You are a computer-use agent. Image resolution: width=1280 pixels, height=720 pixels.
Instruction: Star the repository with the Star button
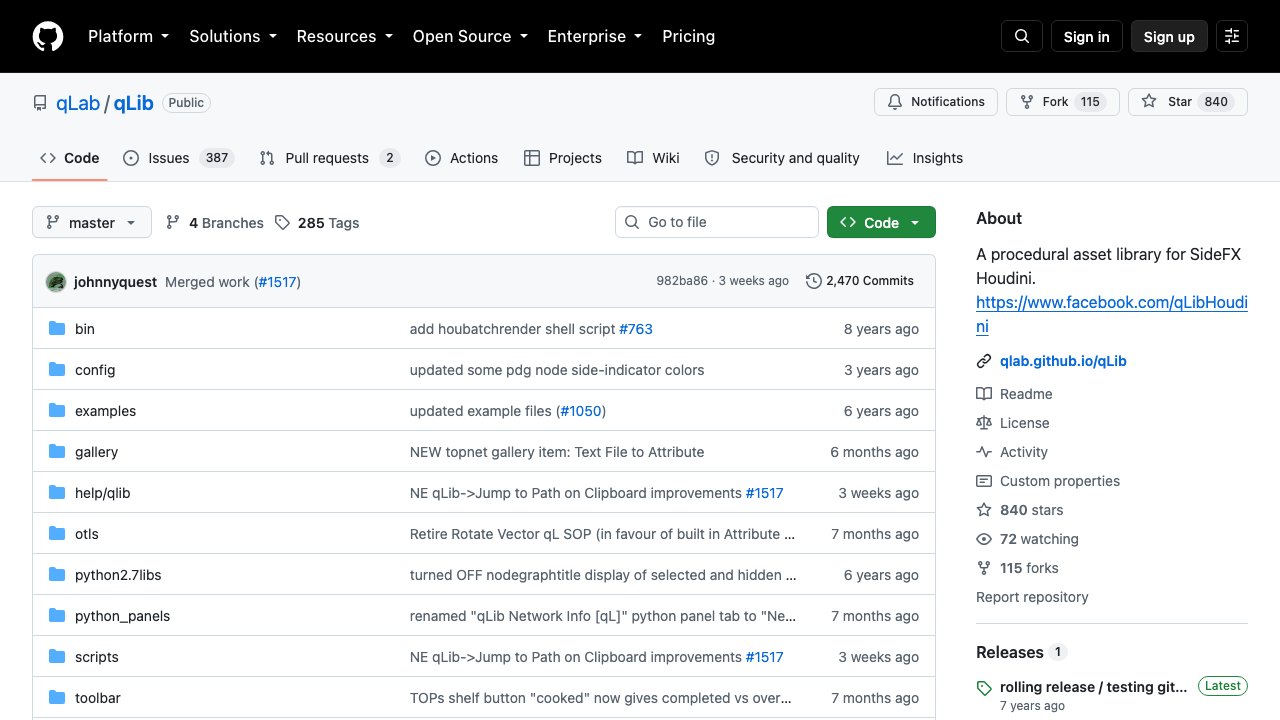click(1188, 102)
